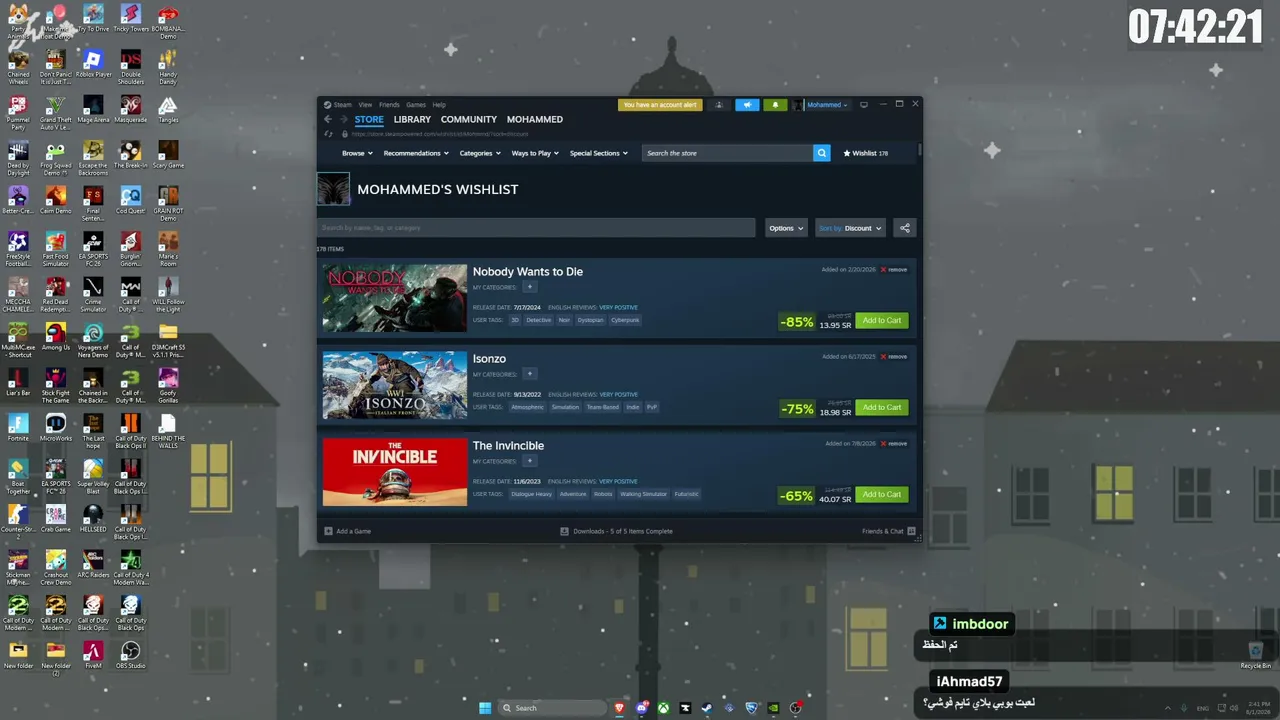Open Wishlist 178 link in store bar

[x=866, y=153]
